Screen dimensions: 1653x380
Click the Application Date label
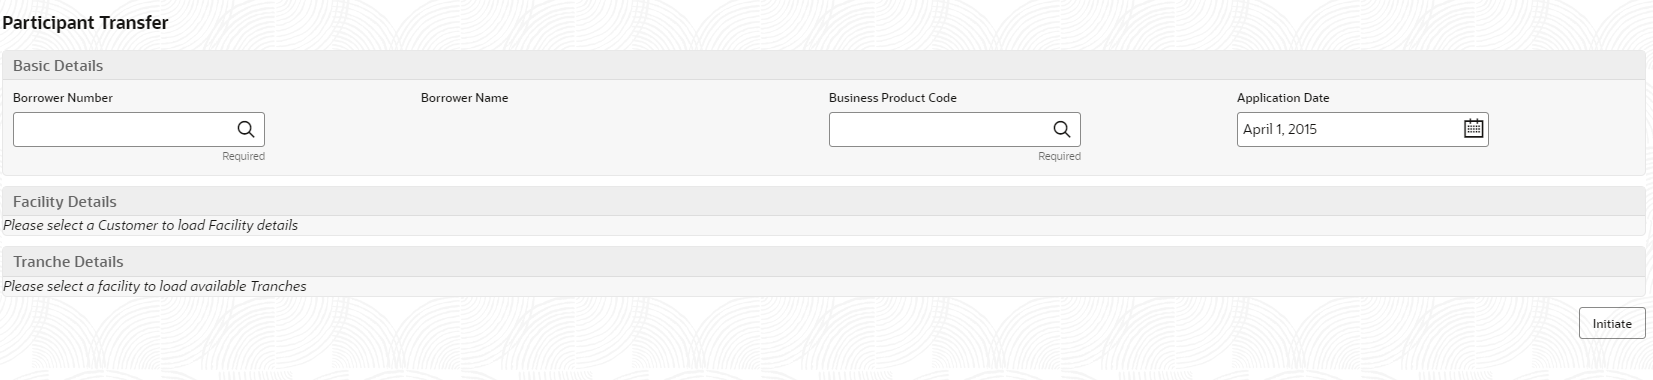coord(1283,98)
